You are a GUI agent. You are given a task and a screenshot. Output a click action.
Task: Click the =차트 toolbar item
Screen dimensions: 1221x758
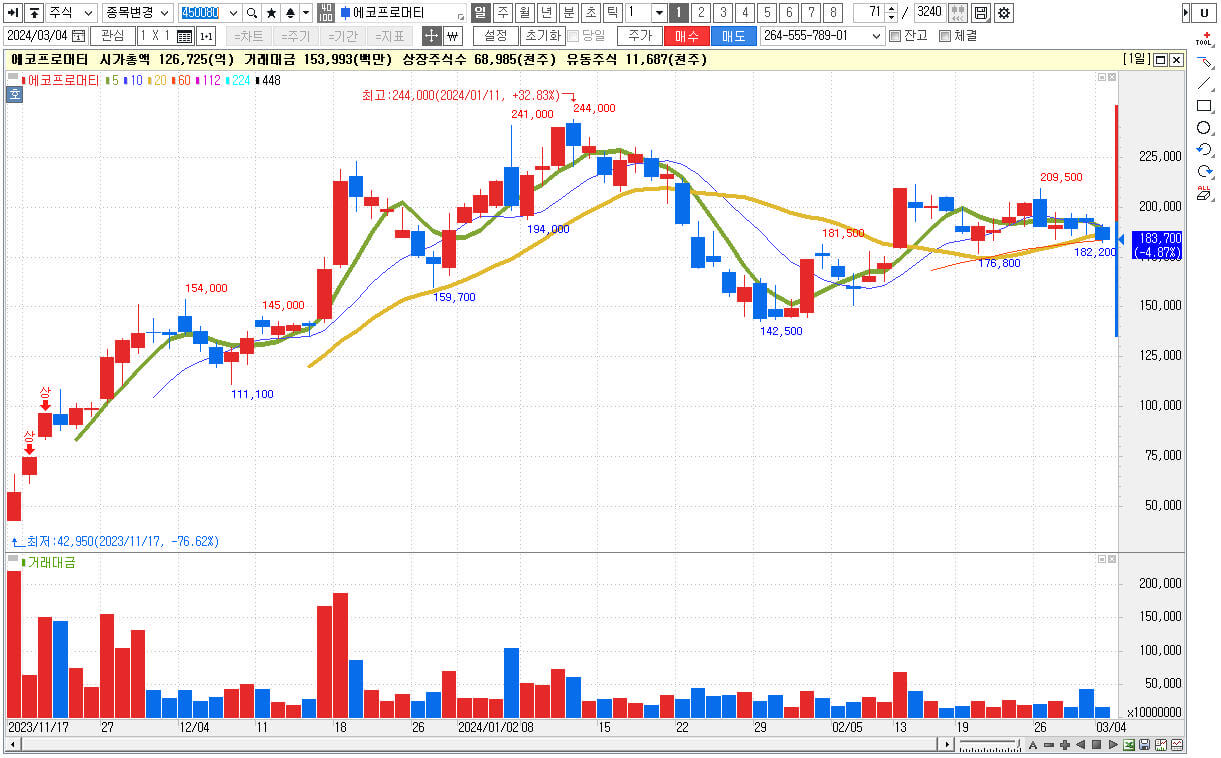[x=247, y=36]
